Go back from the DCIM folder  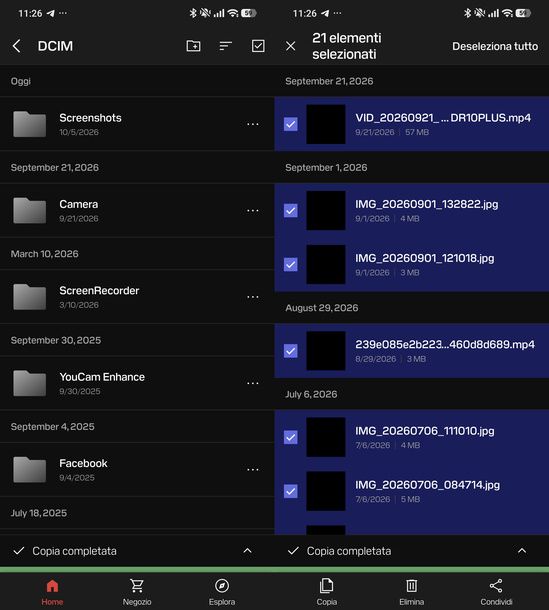(16, 46)
